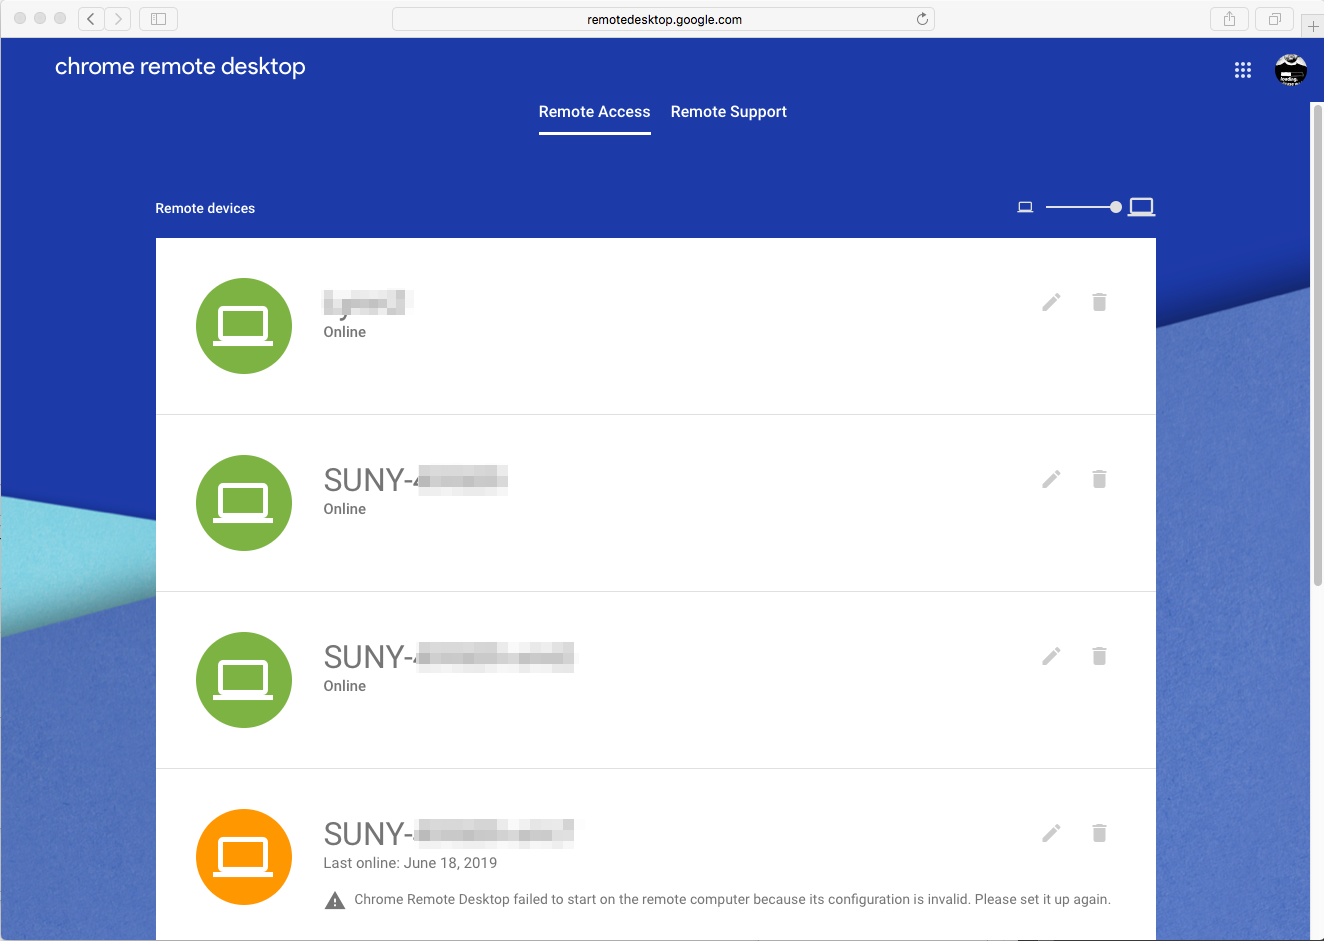Screen dimensions: 1324x941
Task: Switch to the Remote Support tab
Action: pyautogui.click(x=729, y=112)
